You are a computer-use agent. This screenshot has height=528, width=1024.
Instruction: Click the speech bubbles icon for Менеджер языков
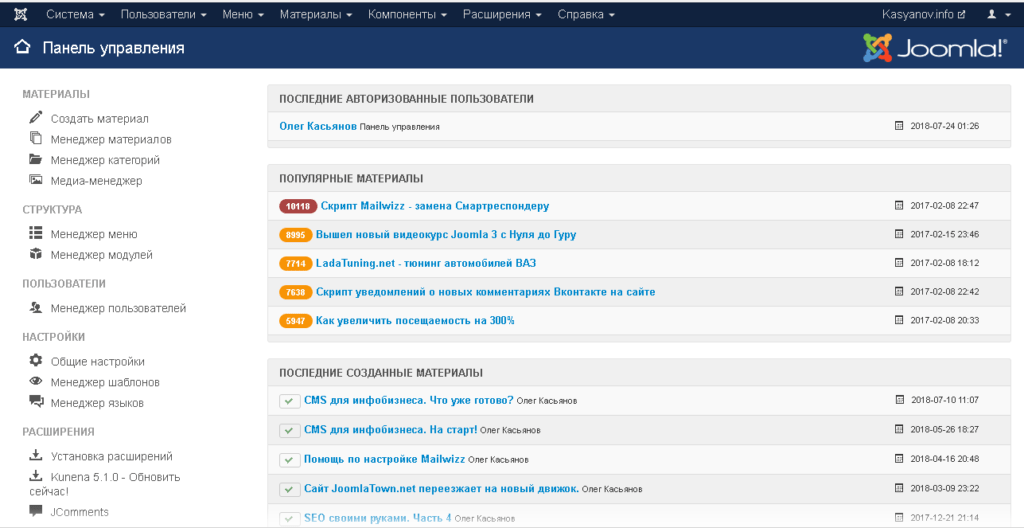click(x=35, y=402)
